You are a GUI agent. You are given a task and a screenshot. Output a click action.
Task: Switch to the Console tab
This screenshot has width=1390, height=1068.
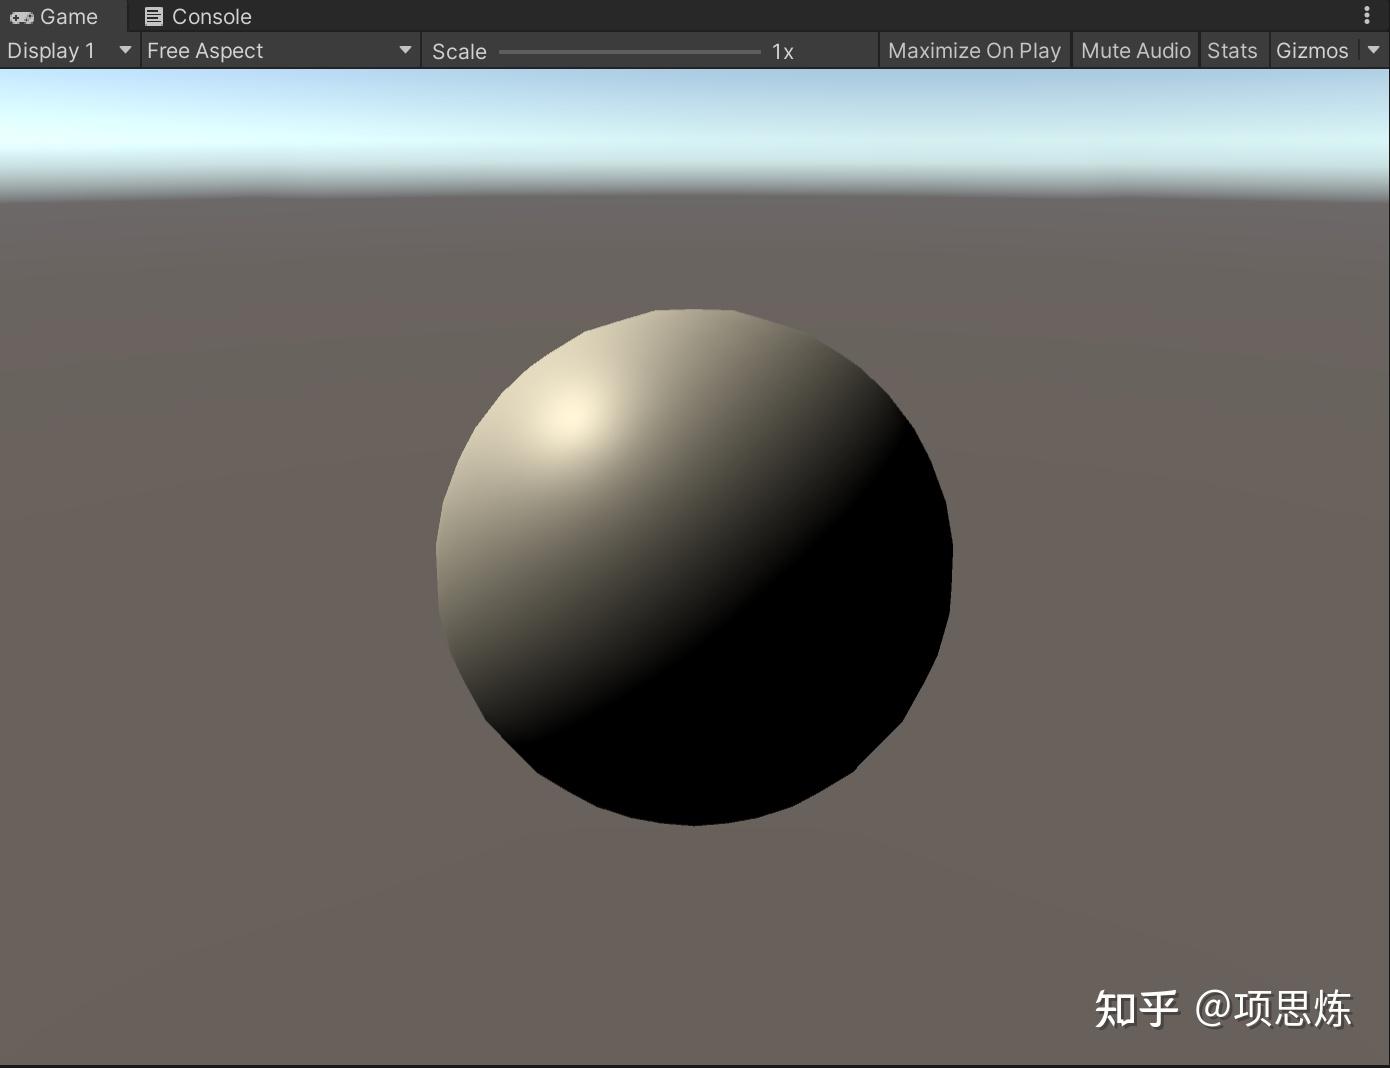(197, 16)
